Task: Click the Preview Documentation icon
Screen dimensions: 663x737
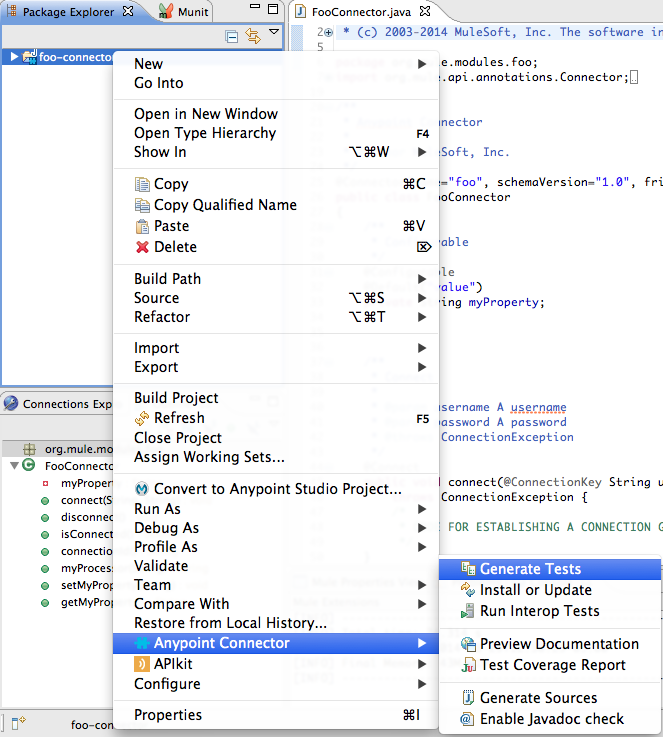Action: click(x=467, y=644)
